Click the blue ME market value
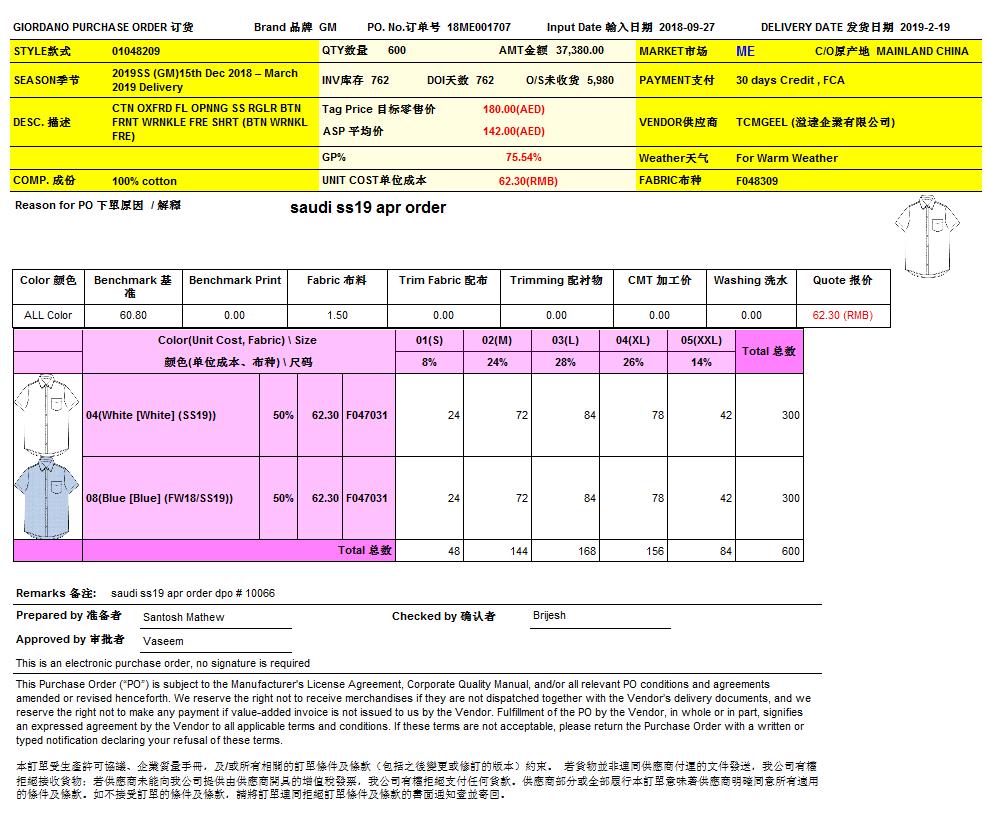990x823 pixels. (745, 51)
